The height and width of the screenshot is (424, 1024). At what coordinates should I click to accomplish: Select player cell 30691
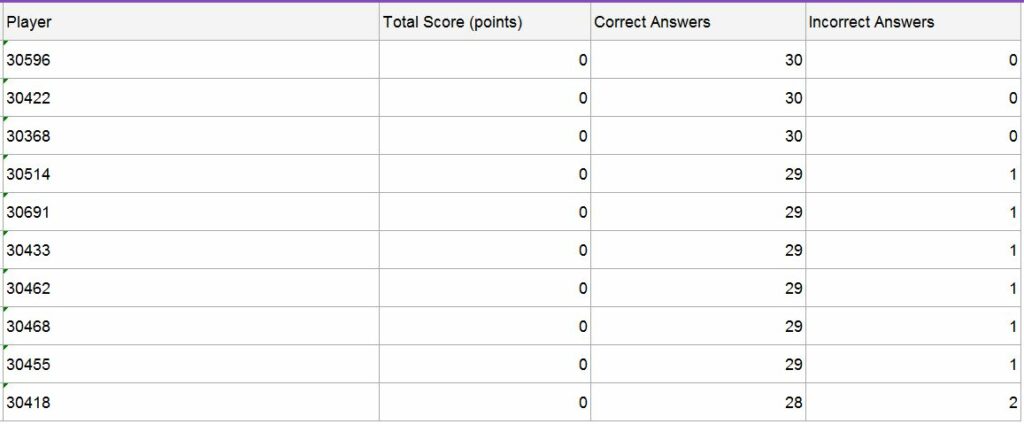(x=190, y=212)
